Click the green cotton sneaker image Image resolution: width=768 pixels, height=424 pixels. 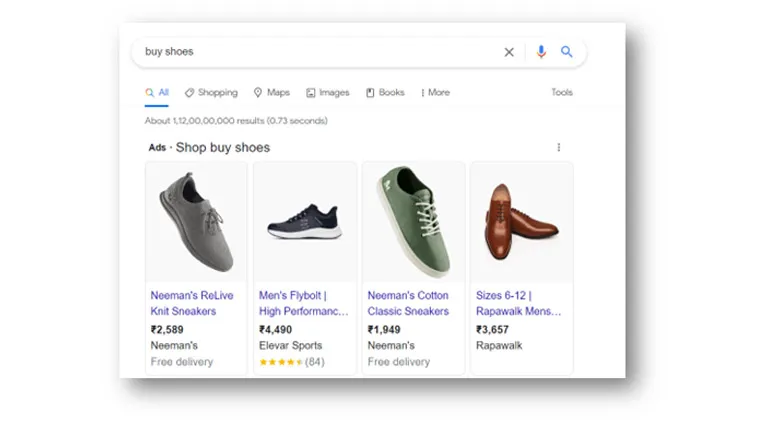point(413,222)
